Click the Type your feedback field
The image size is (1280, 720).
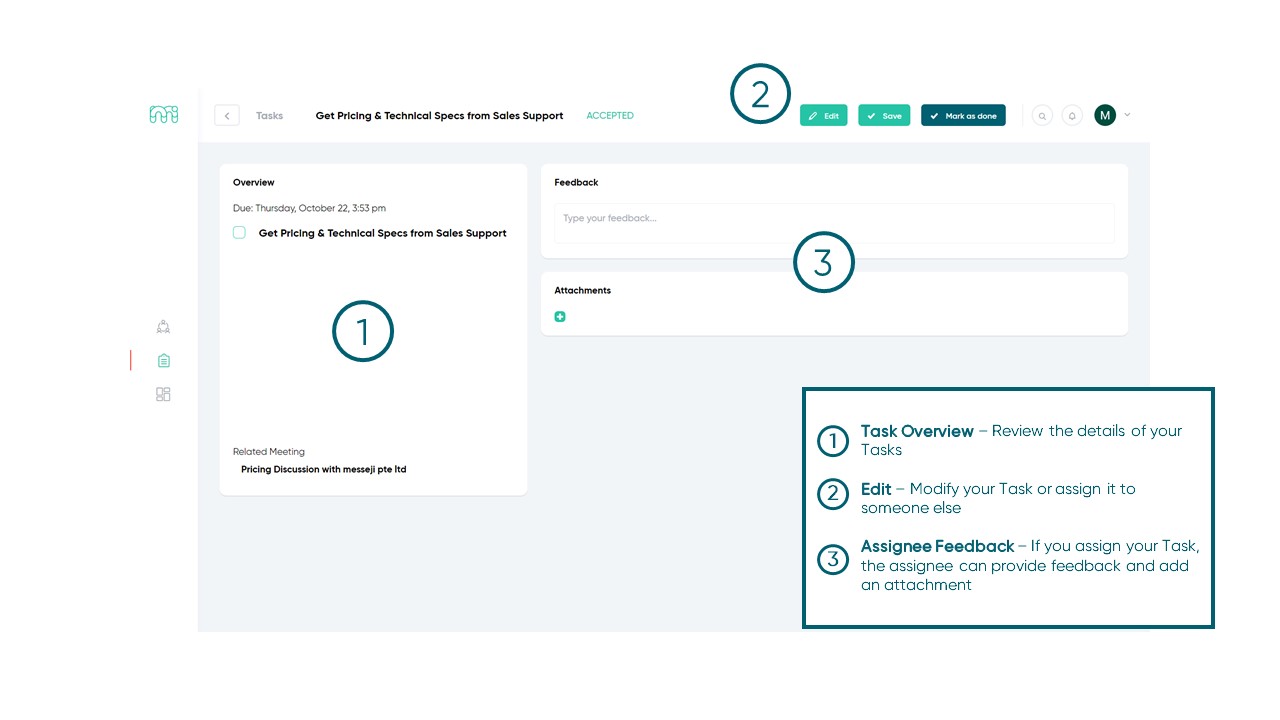pos(834,223)
